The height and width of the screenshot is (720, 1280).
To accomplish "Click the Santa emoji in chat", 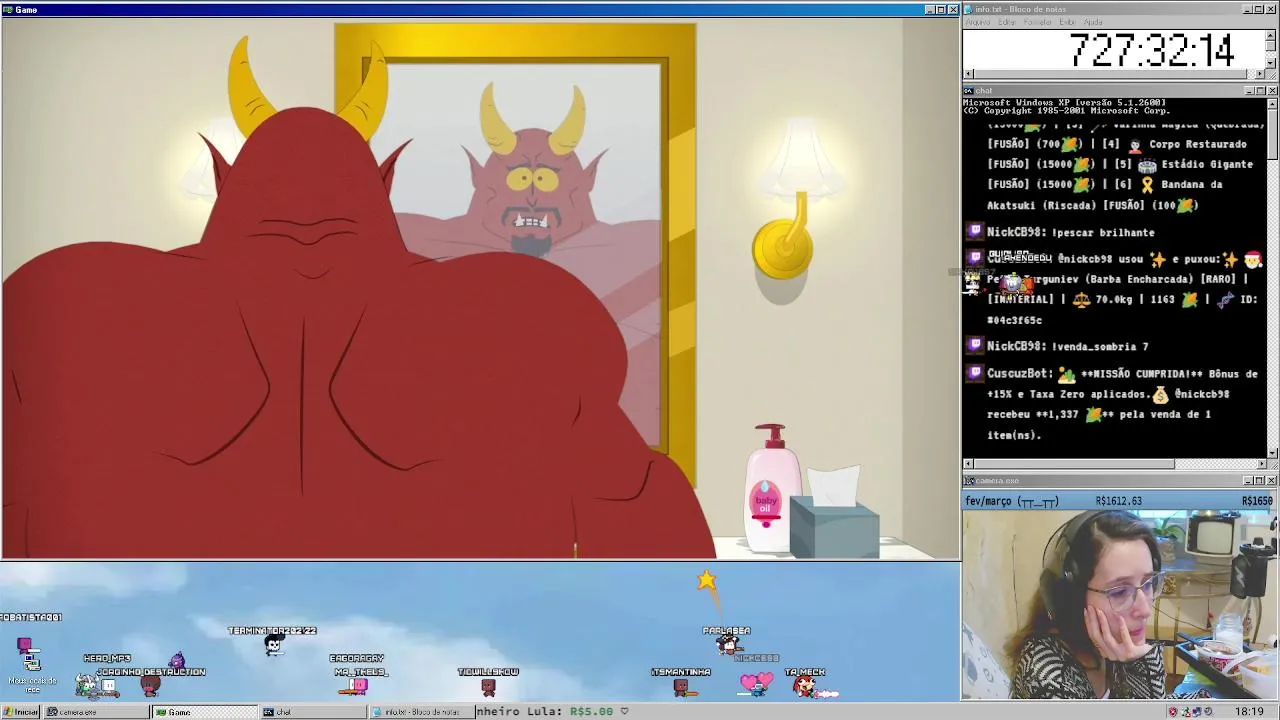I will click(1252, 259).
